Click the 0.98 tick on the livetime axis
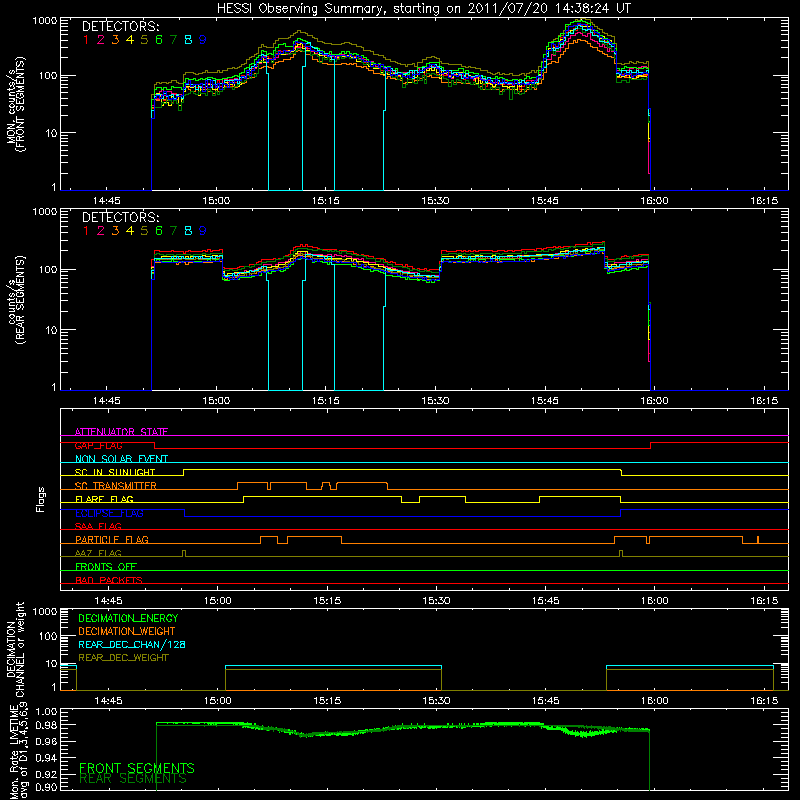This screenshot has width=800, height=800. [46, 725]
